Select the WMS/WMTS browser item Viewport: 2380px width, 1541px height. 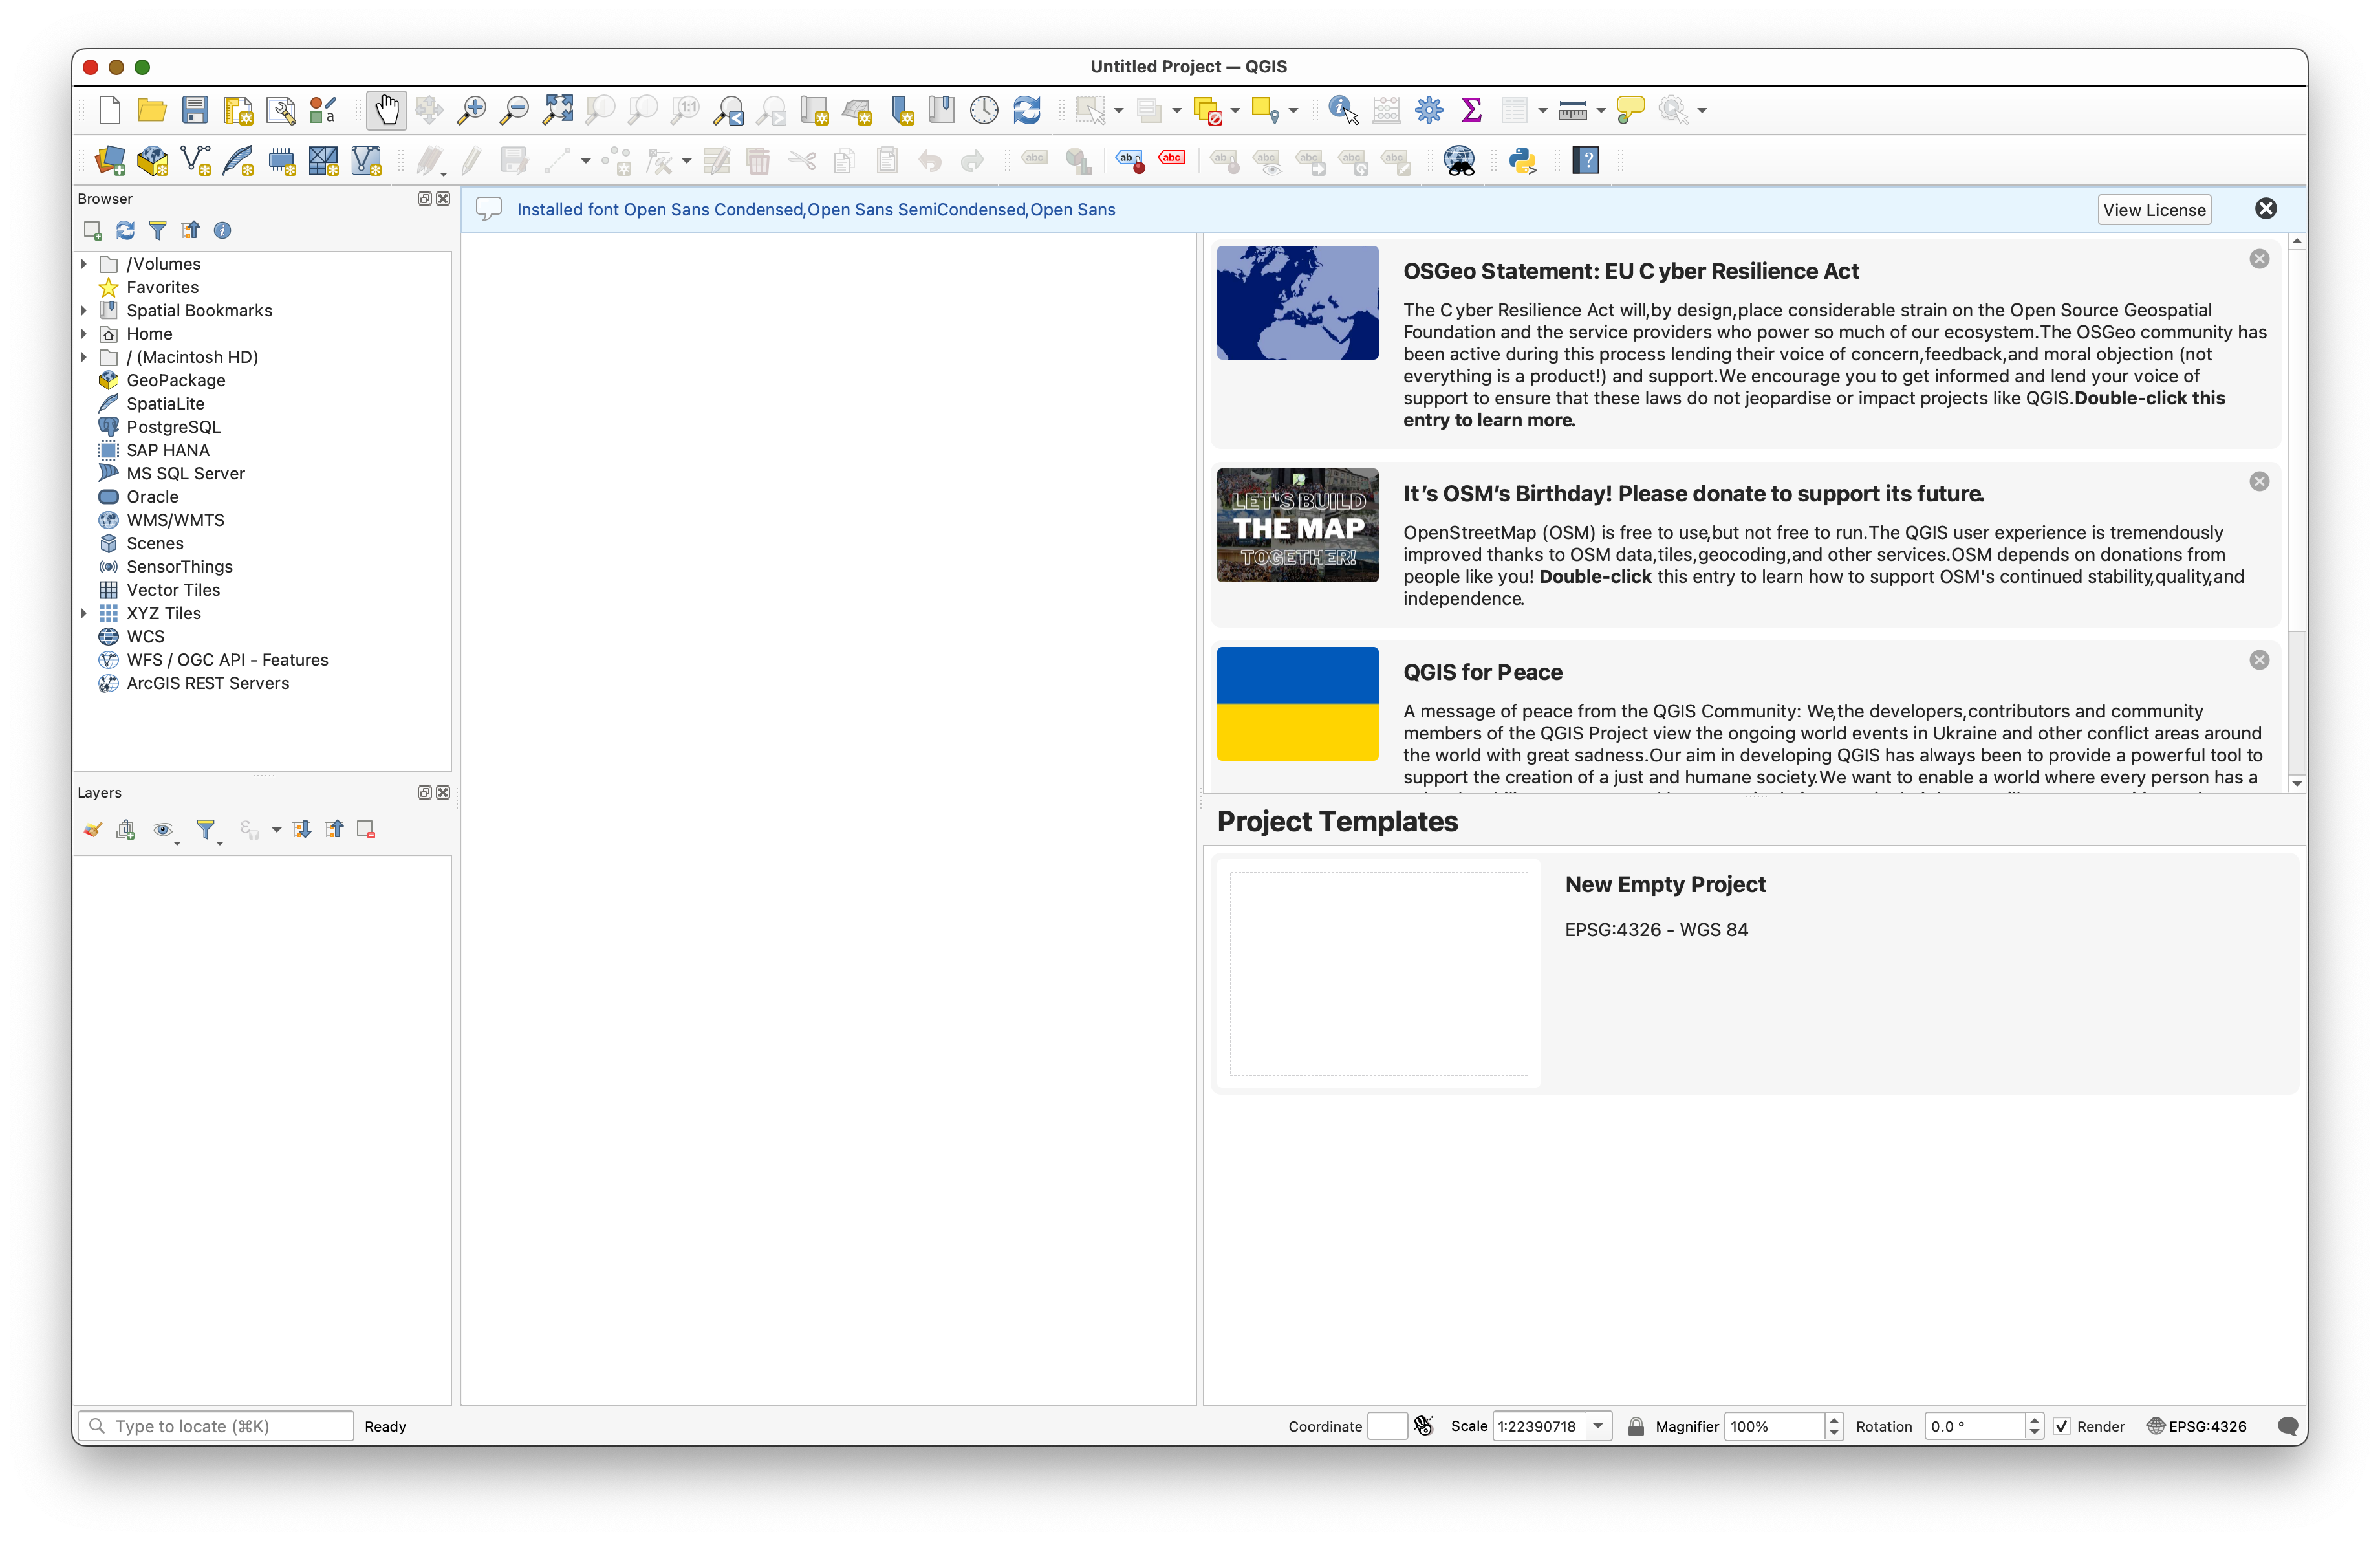[x=175, y=520]
